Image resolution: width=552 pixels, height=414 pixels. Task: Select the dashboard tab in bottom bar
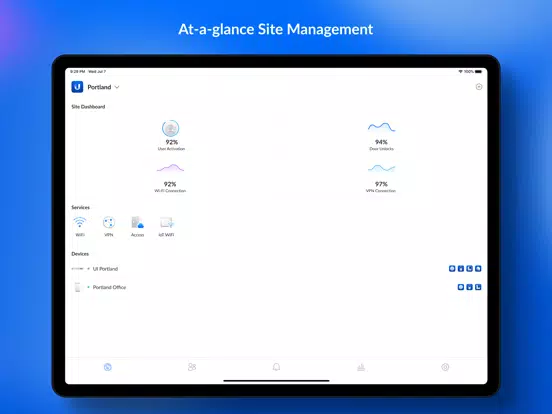pos(108,367)
